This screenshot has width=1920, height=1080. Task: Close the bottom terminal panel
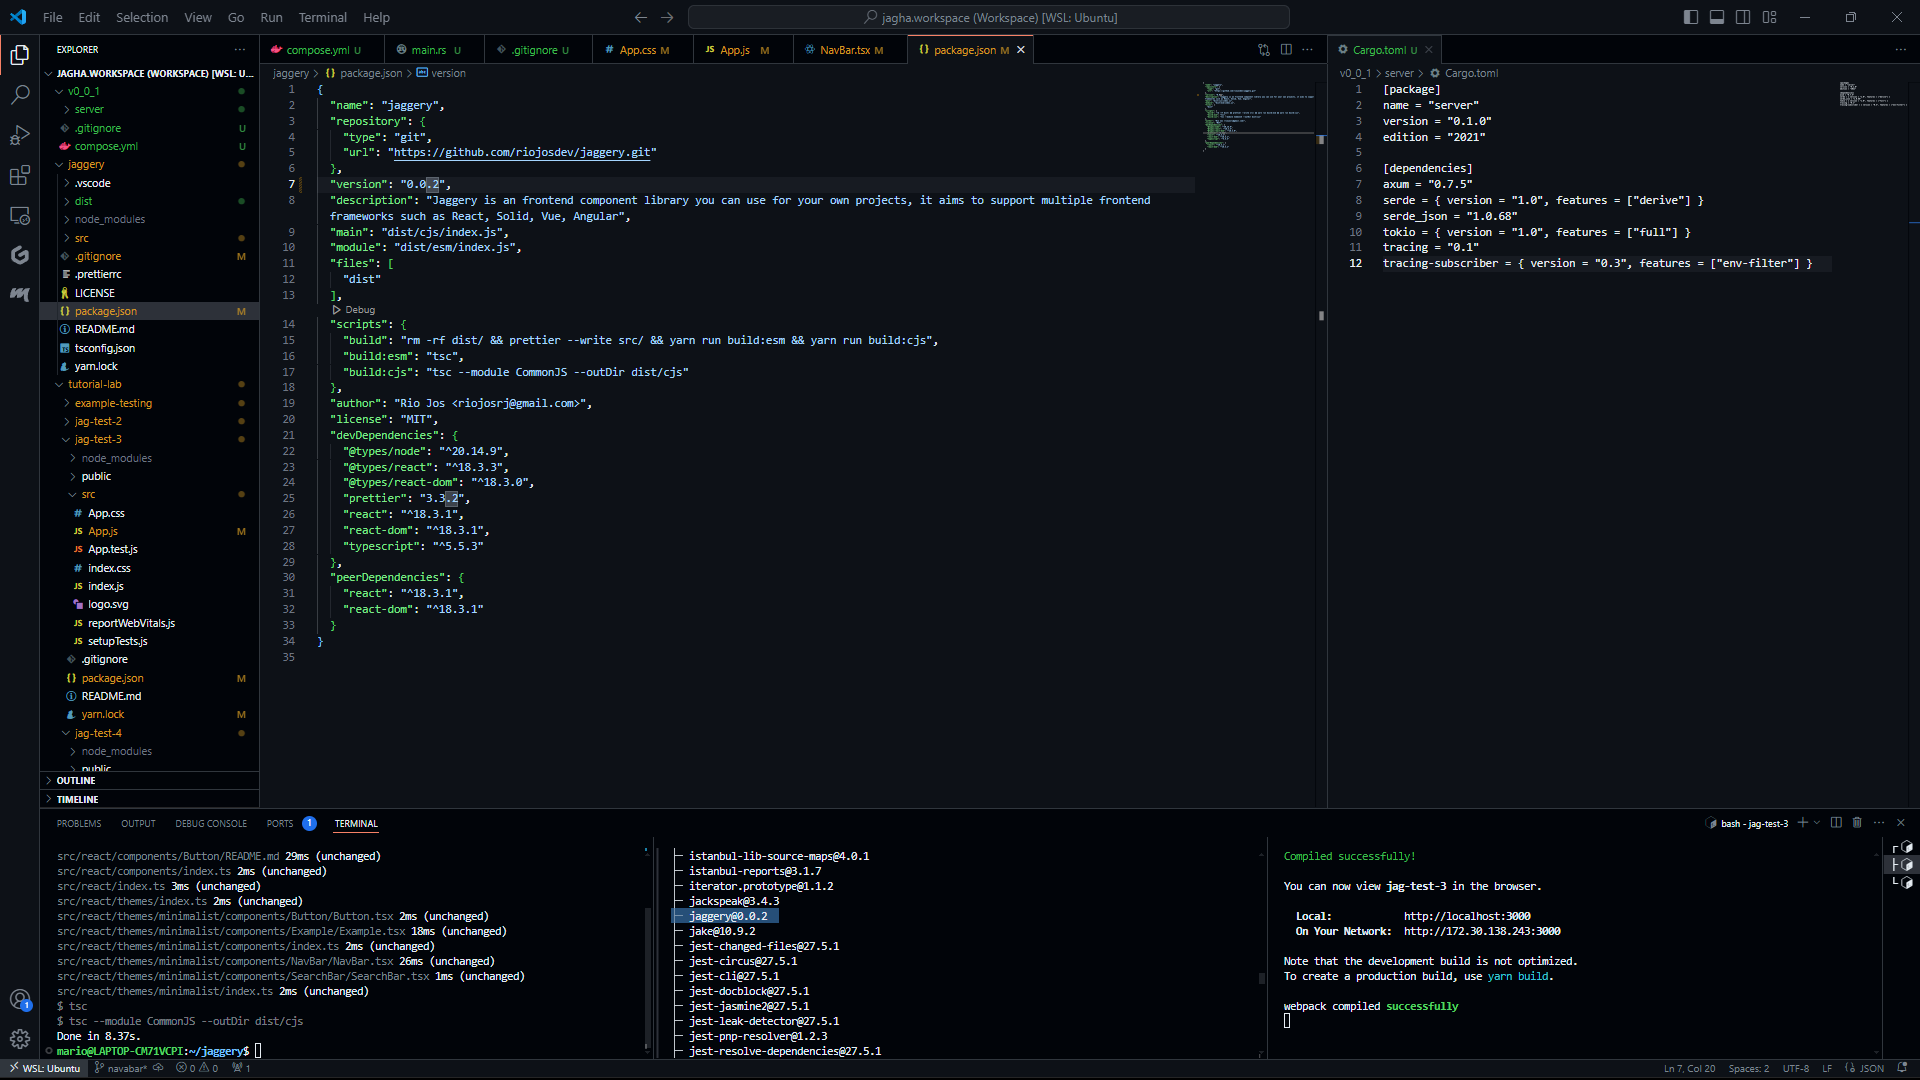click(x=1901, y=823)
